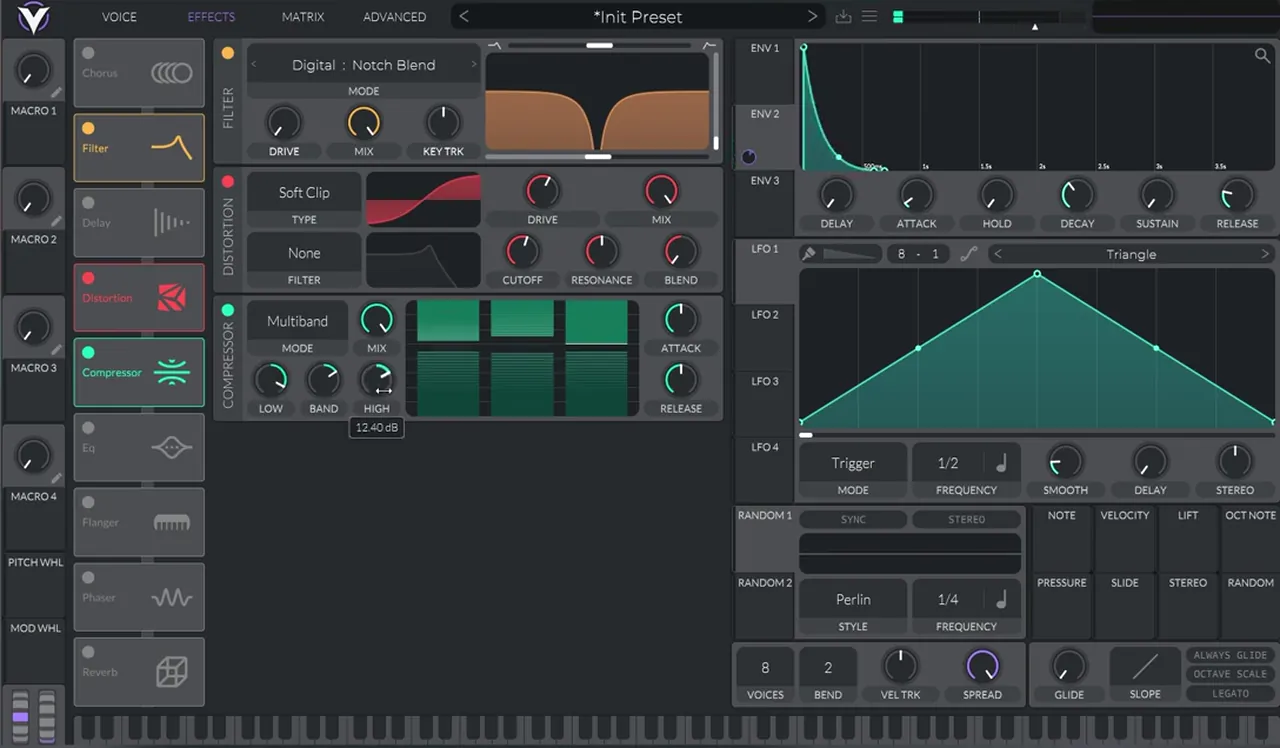The width and height of the screenshot is (1280, 748).
Task: Click the ENV 2 modulation source dot
Action: coord(749,157)
